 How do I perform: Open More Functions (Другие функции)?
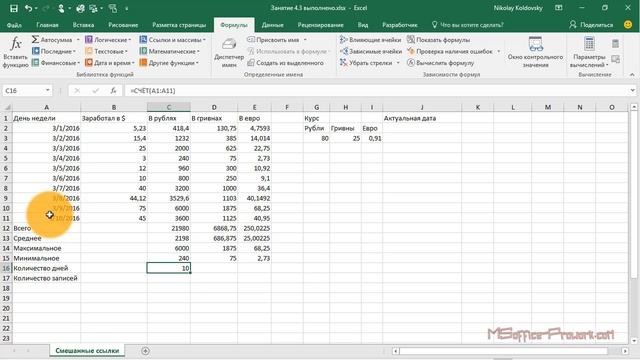point(169,63)
